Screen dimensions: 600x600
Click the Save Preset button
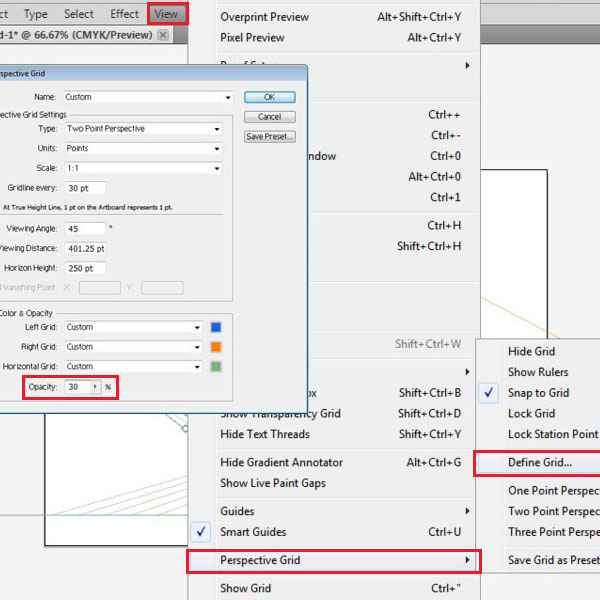tap(269, 137)
